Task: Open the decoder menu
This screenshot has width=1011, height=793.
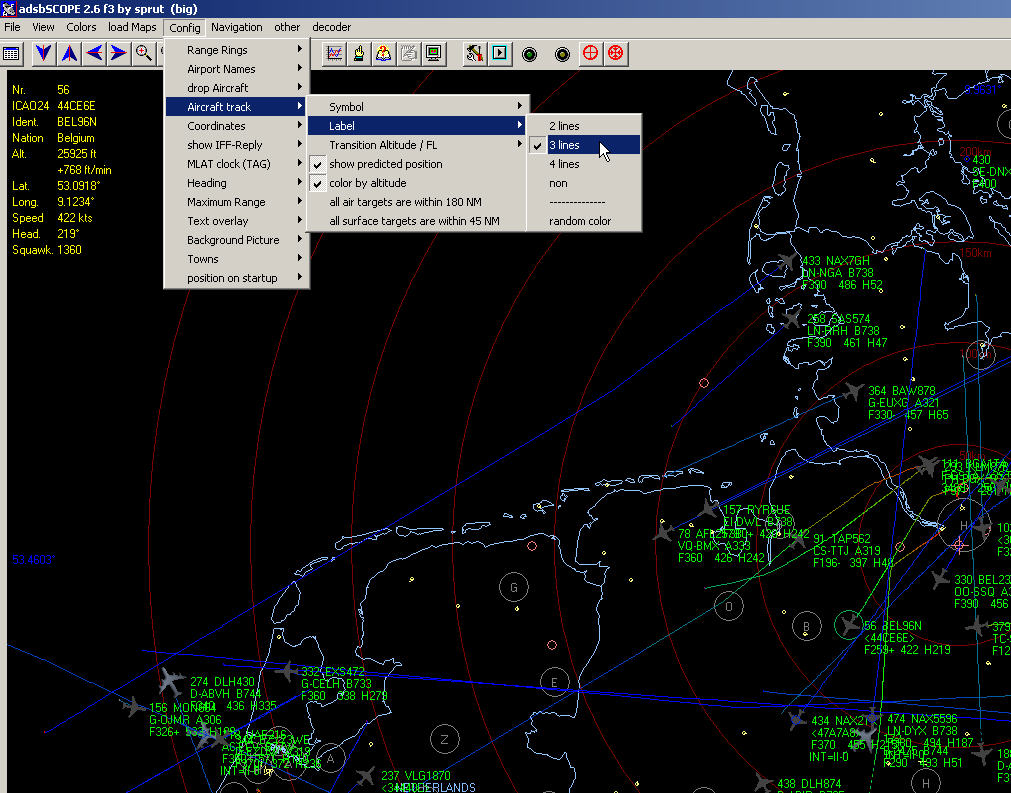Action: click(x=331, y=27)
